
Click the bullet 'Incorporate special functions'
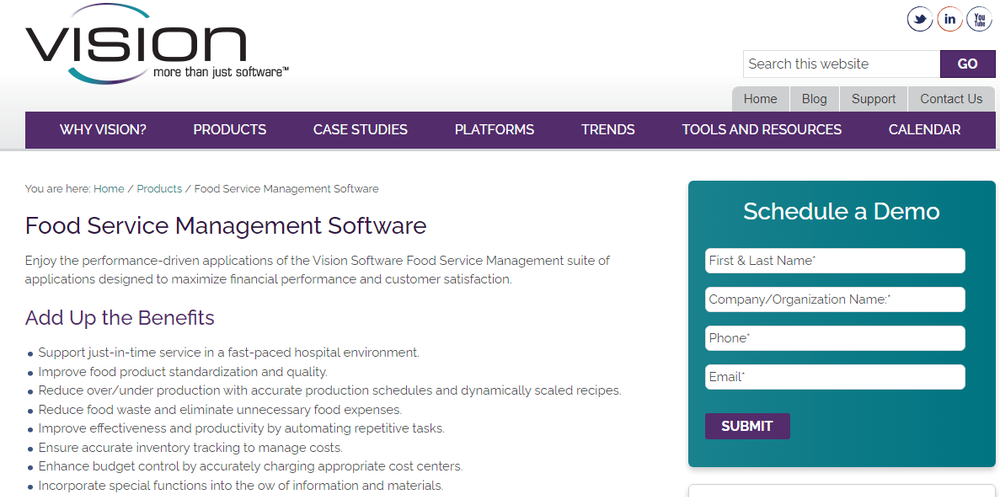(x=240, y=486)
